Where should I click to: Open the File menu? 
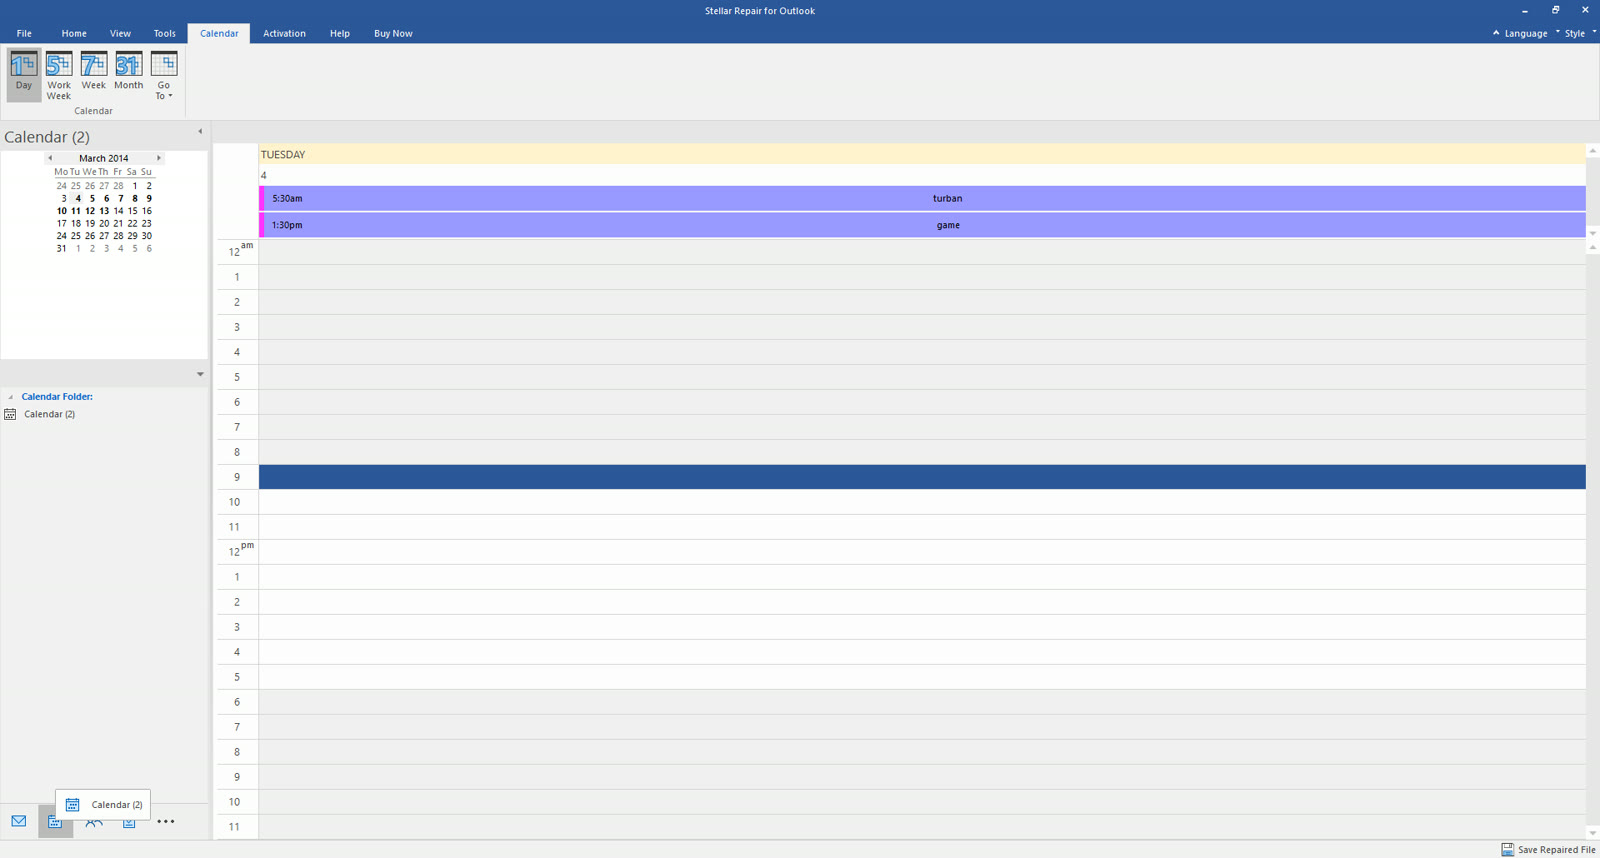pyautogui.click(x=24, y=33)
